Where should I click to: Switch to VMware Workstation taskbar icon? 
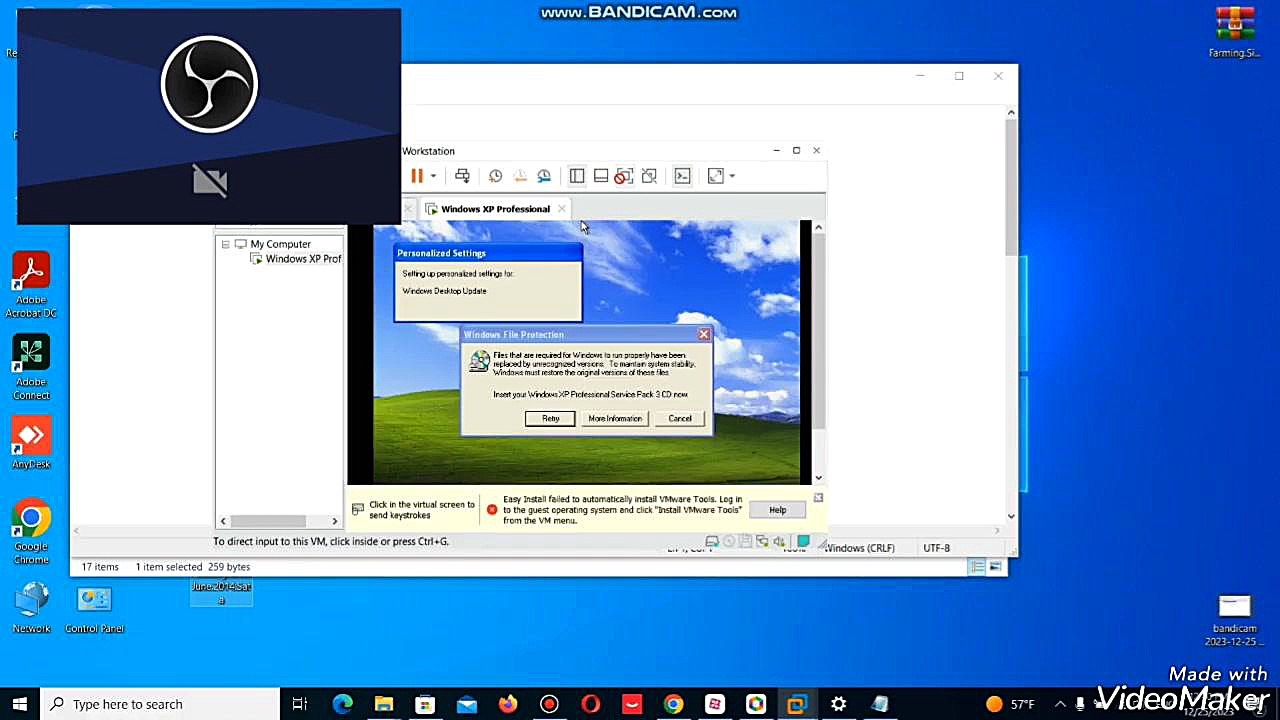coord(797,704)
